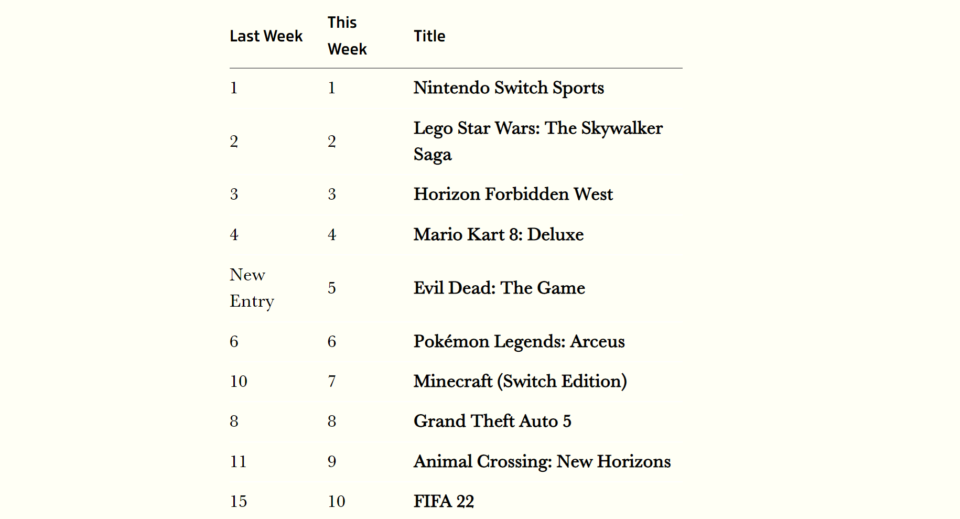960x519 pixels.
Task: Click Minecraft (Switch Edition) title
Action: pyautogui.click(x=520, y=381)
